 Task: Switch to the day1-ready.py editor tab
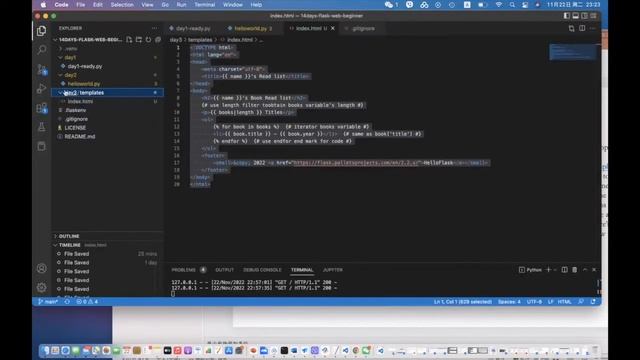click(193, 28)
